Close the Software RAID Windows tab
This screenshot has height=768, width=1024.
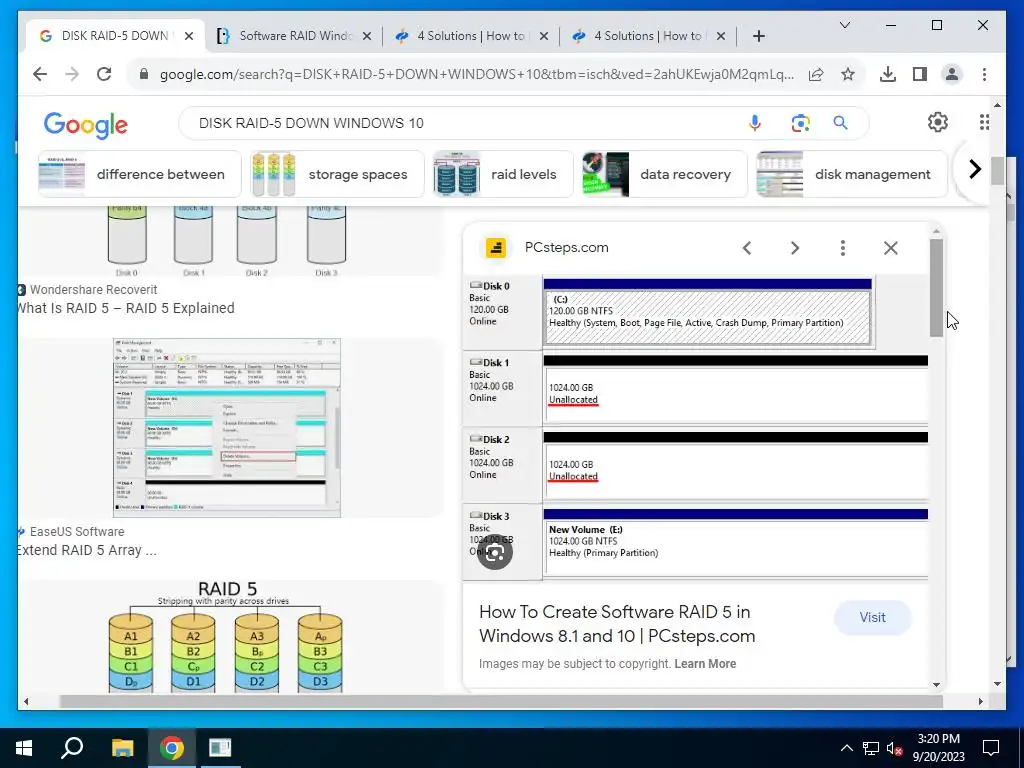367,37
